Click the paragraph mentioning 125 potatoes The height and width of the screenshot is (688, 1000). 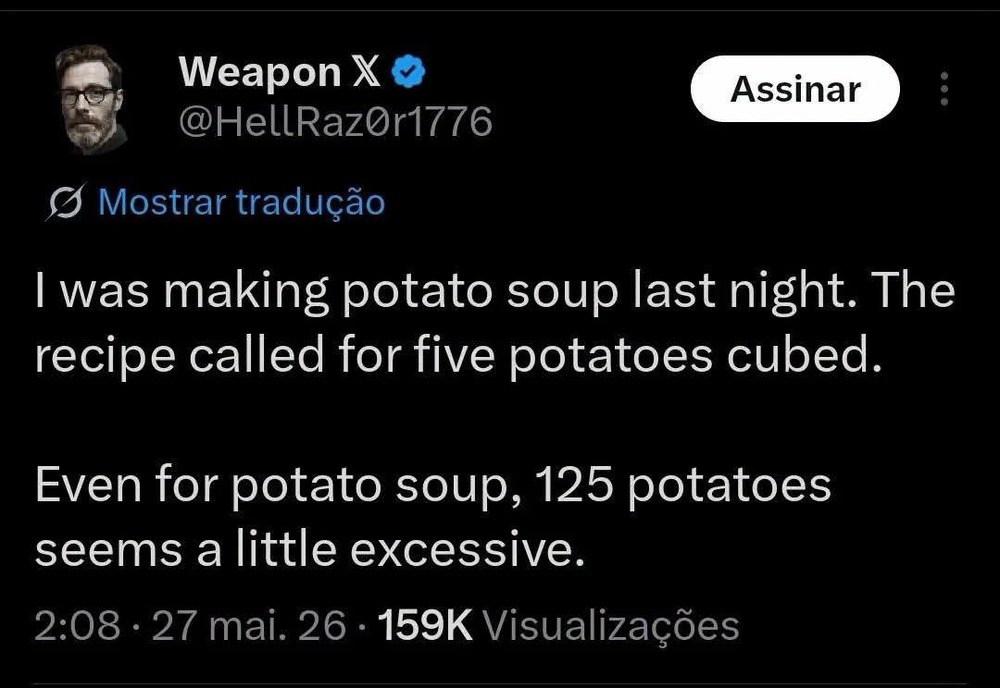(433, 517)
